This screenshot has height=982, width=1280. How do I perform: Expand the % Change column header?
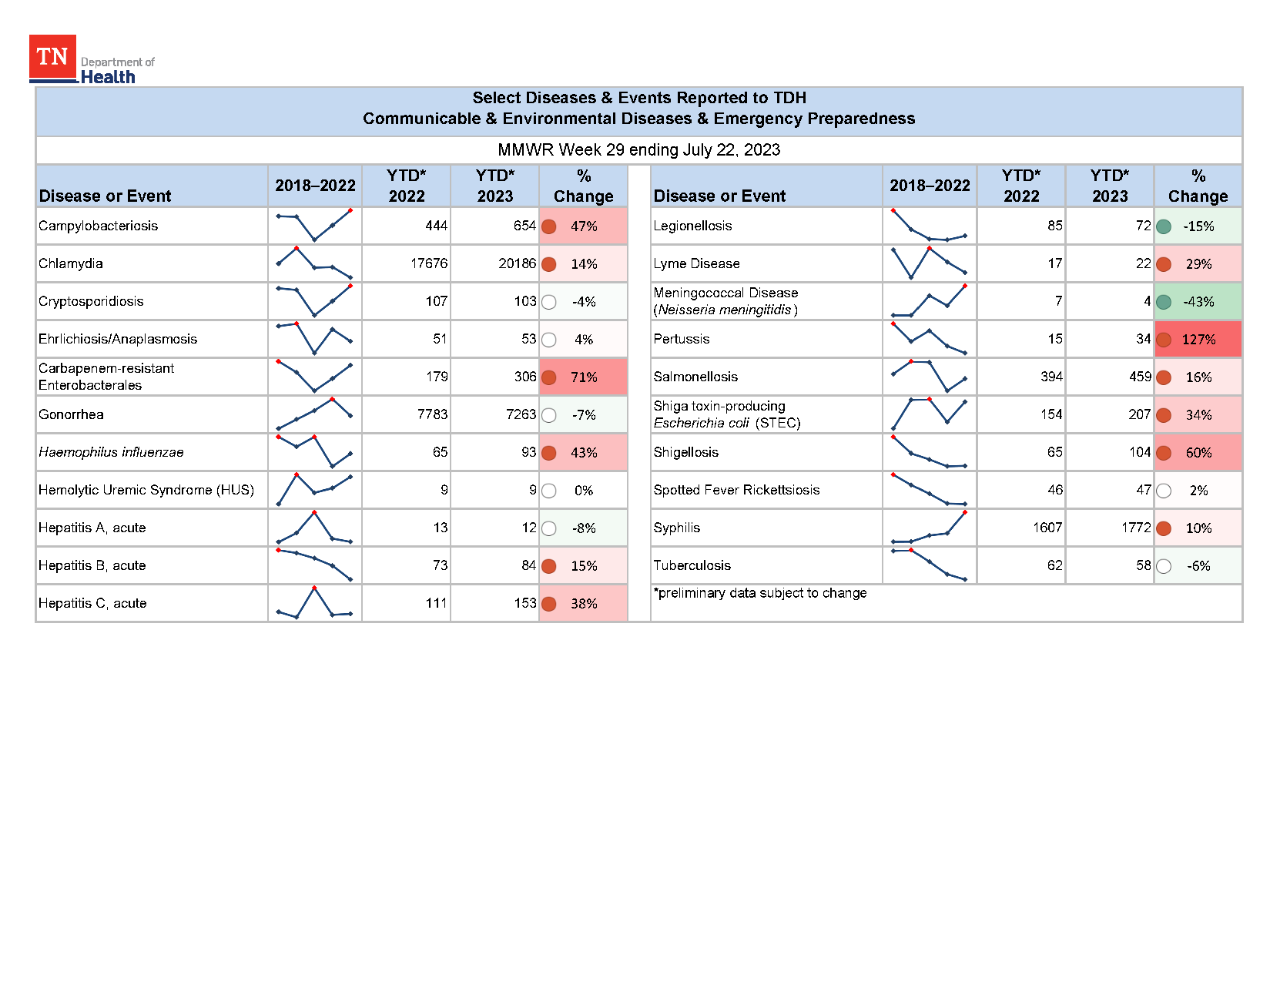(583, 185)
